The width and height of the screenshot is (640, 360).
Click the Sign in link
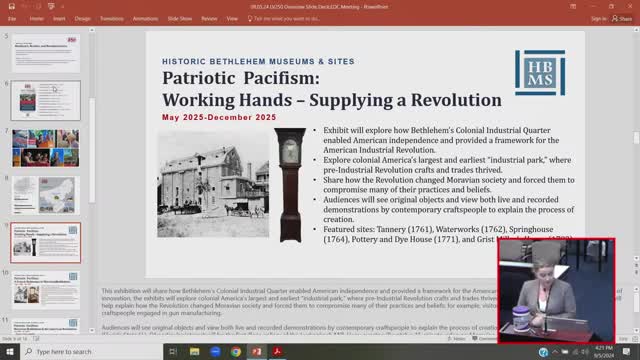click(598, 19)
